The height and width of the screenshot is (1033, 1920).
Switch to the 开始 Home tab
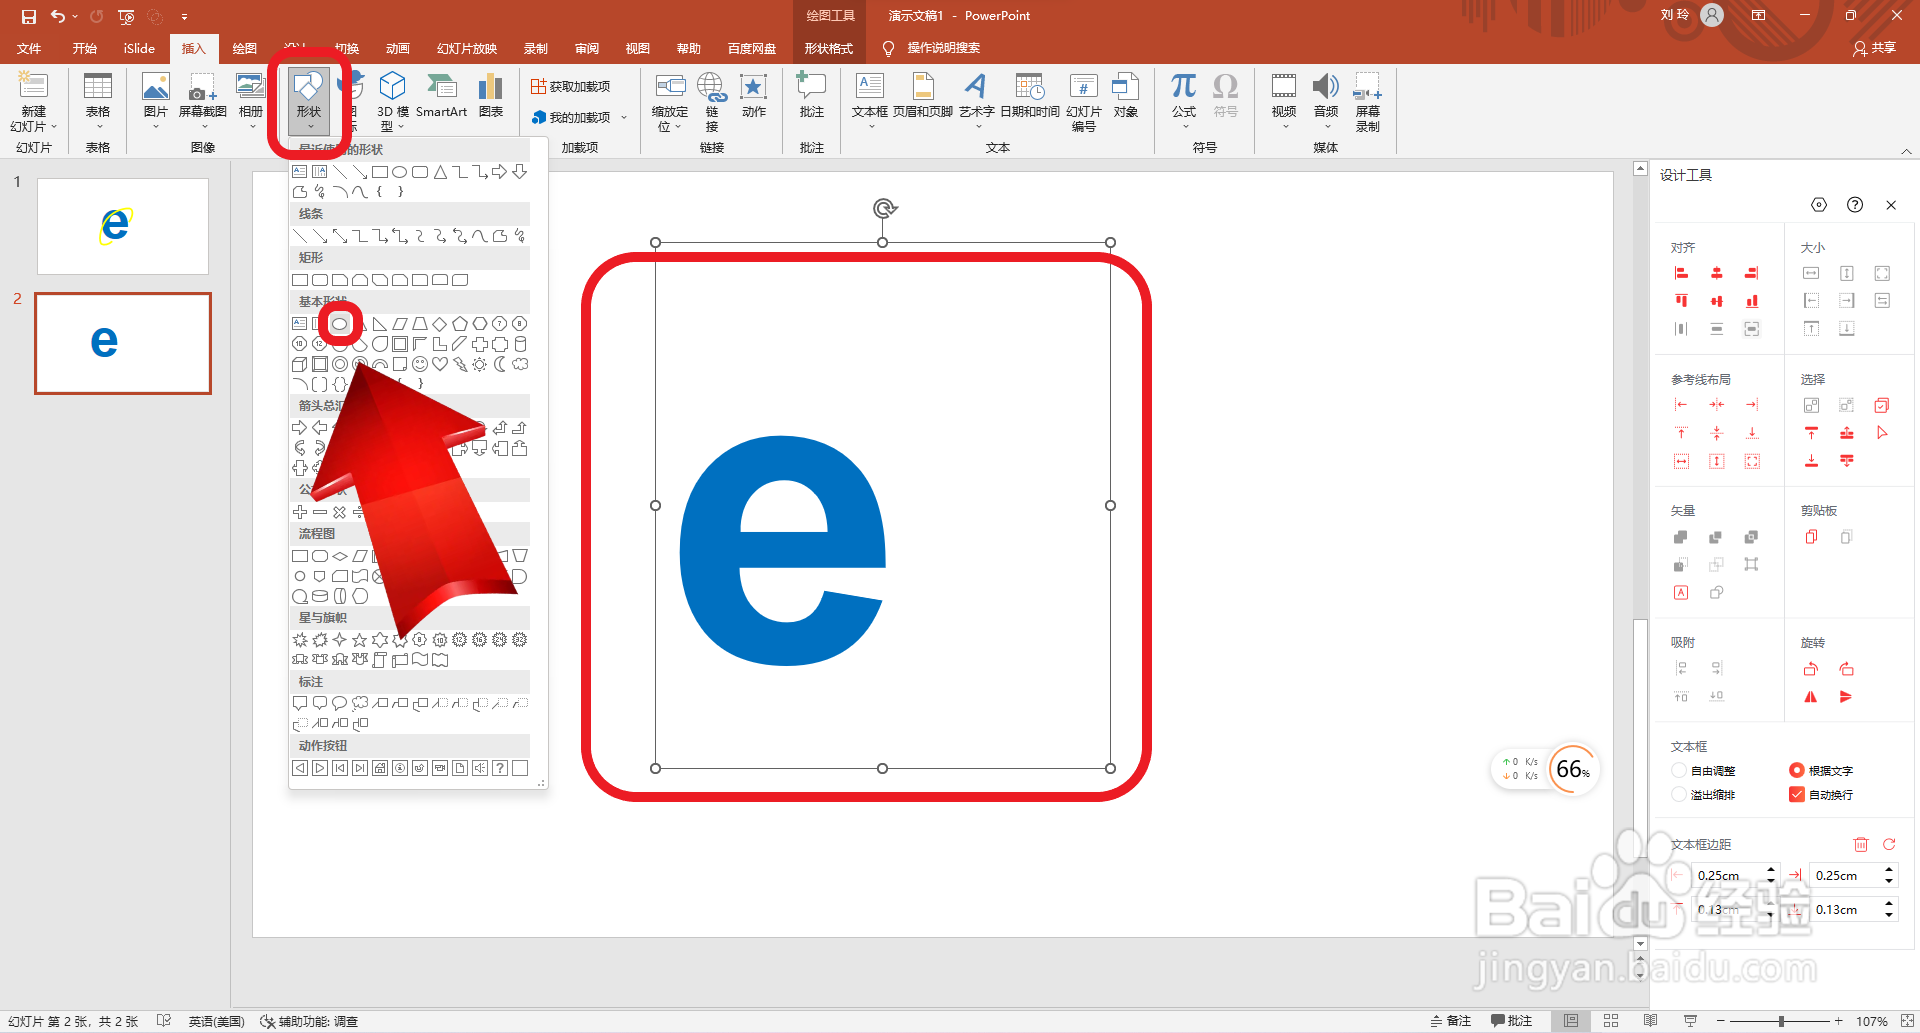85,48
